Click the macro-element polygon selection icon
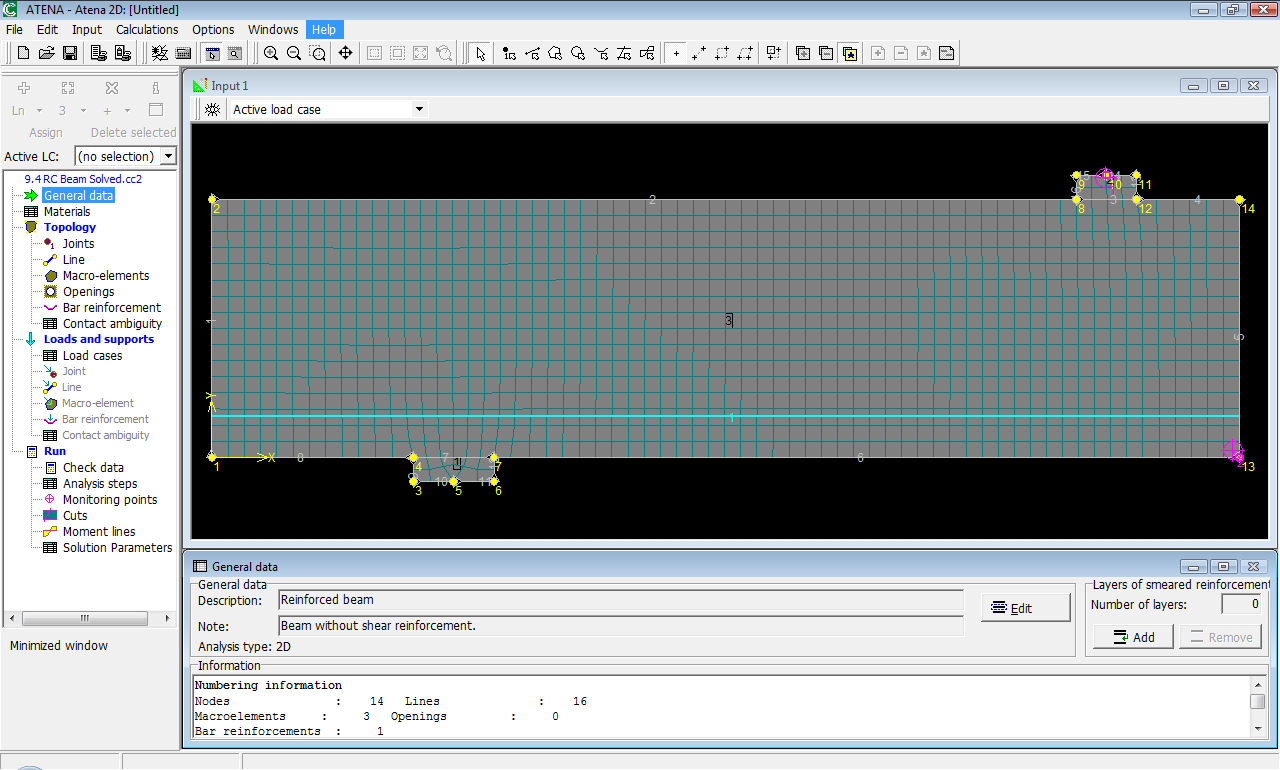Screen dimensions: 1280x770 pos(555,53)
